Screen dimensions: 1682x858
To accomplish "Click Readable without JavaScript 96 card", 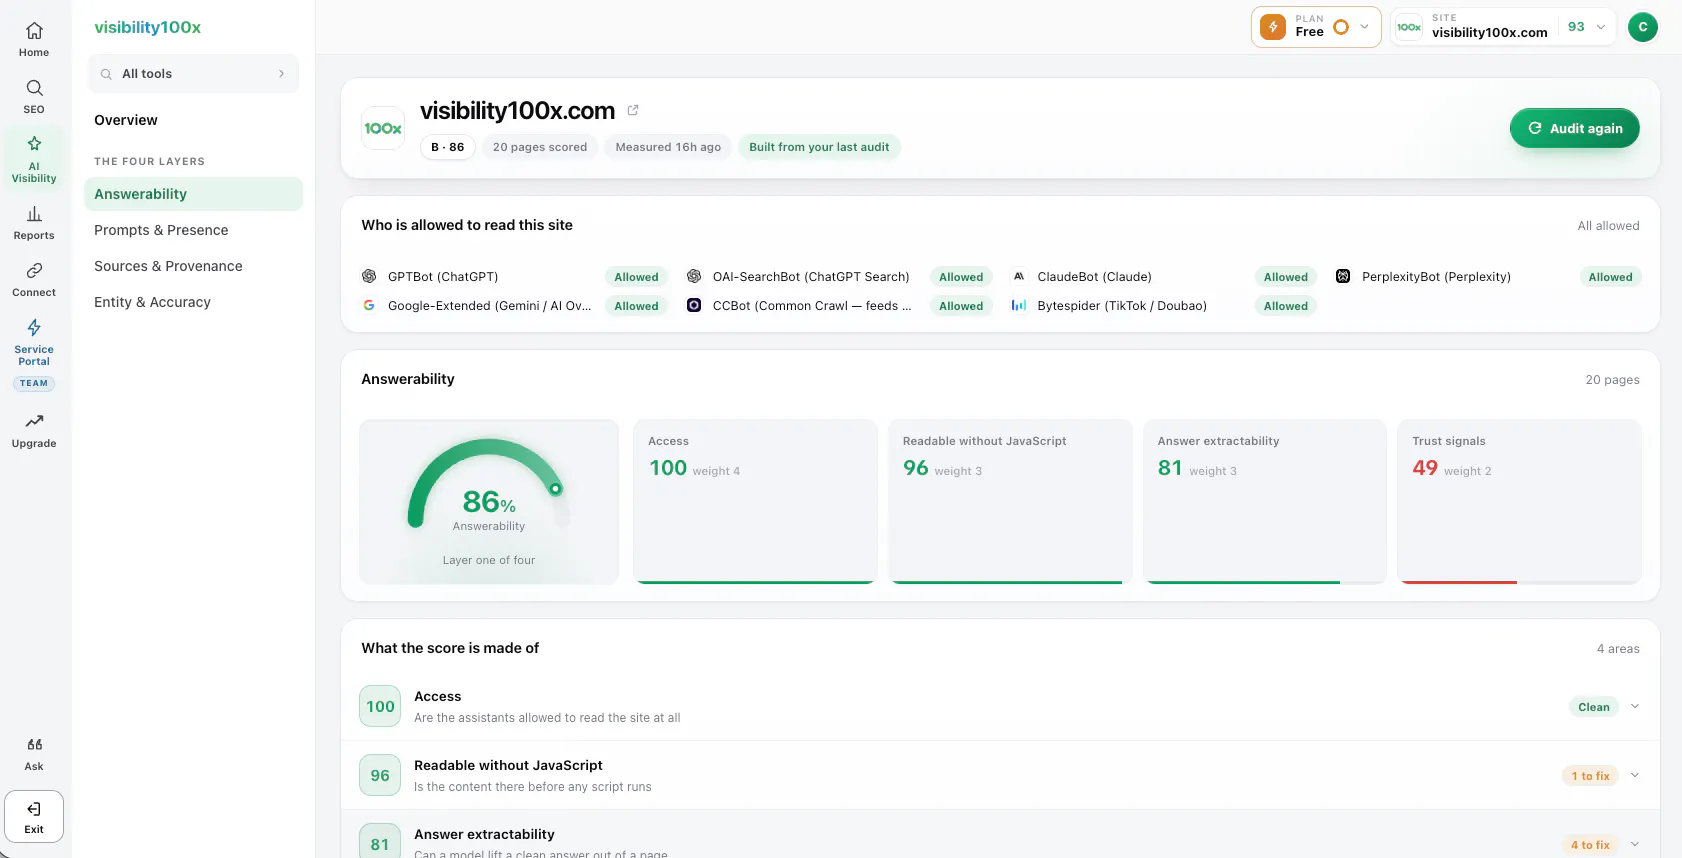I will (x=1010, y=502).
